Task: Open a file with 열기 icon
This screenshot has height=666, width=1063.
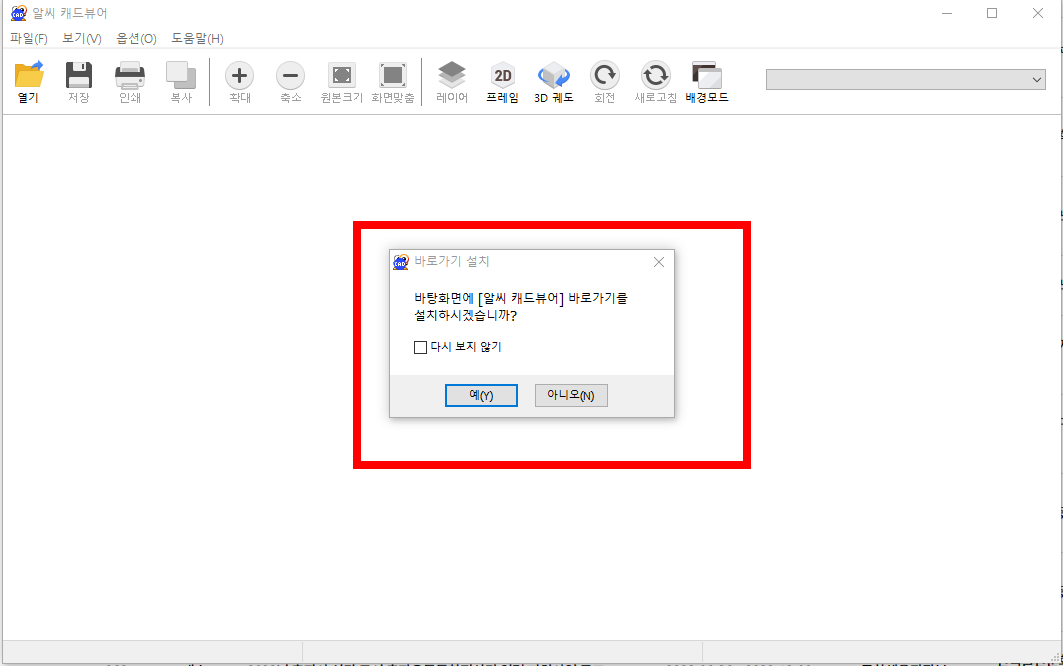Action: 27,81
